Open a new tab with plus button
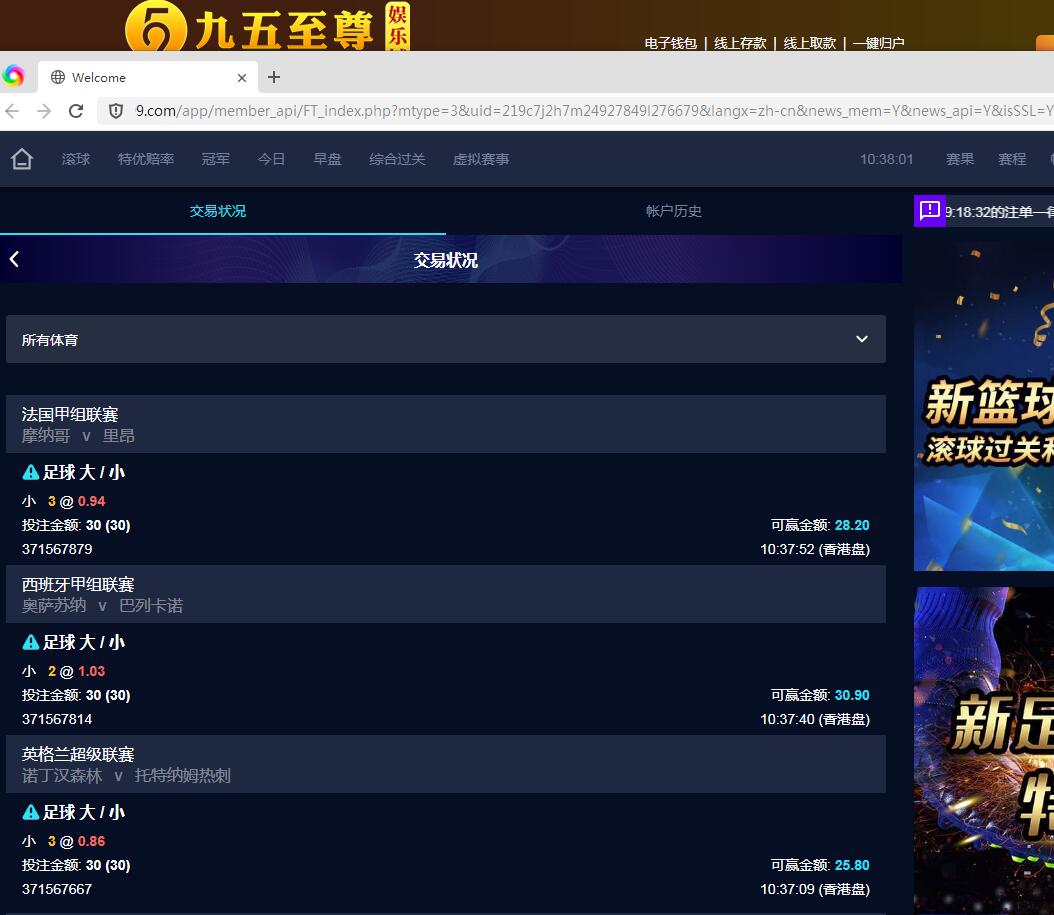The image size is (1054, 915). 274,77
